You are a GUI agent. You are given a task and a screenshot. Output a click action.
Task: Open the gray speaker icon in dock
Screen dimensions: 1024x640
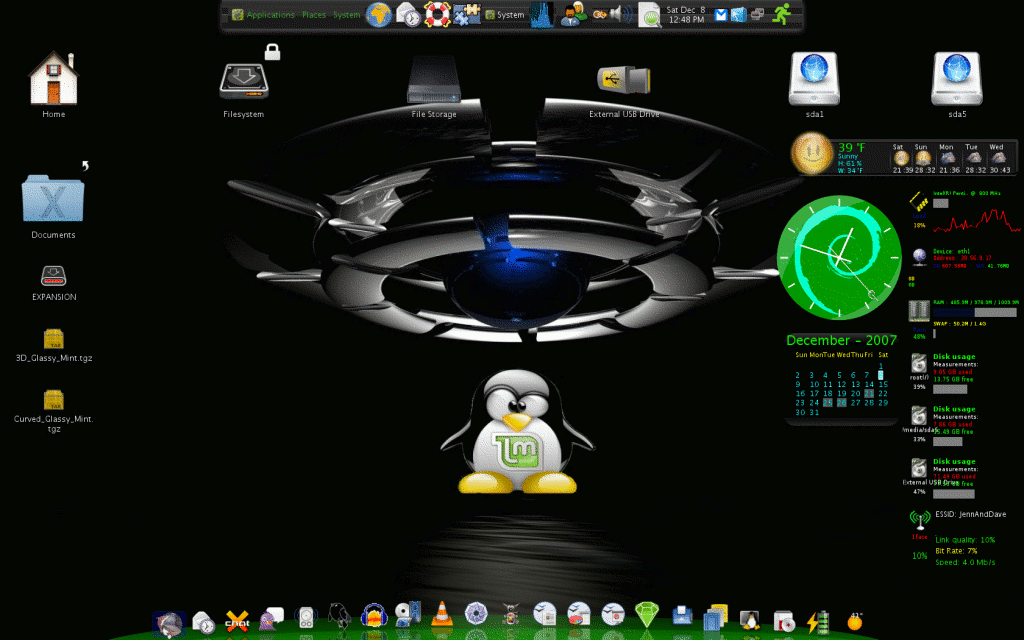[x=305, y=617]
